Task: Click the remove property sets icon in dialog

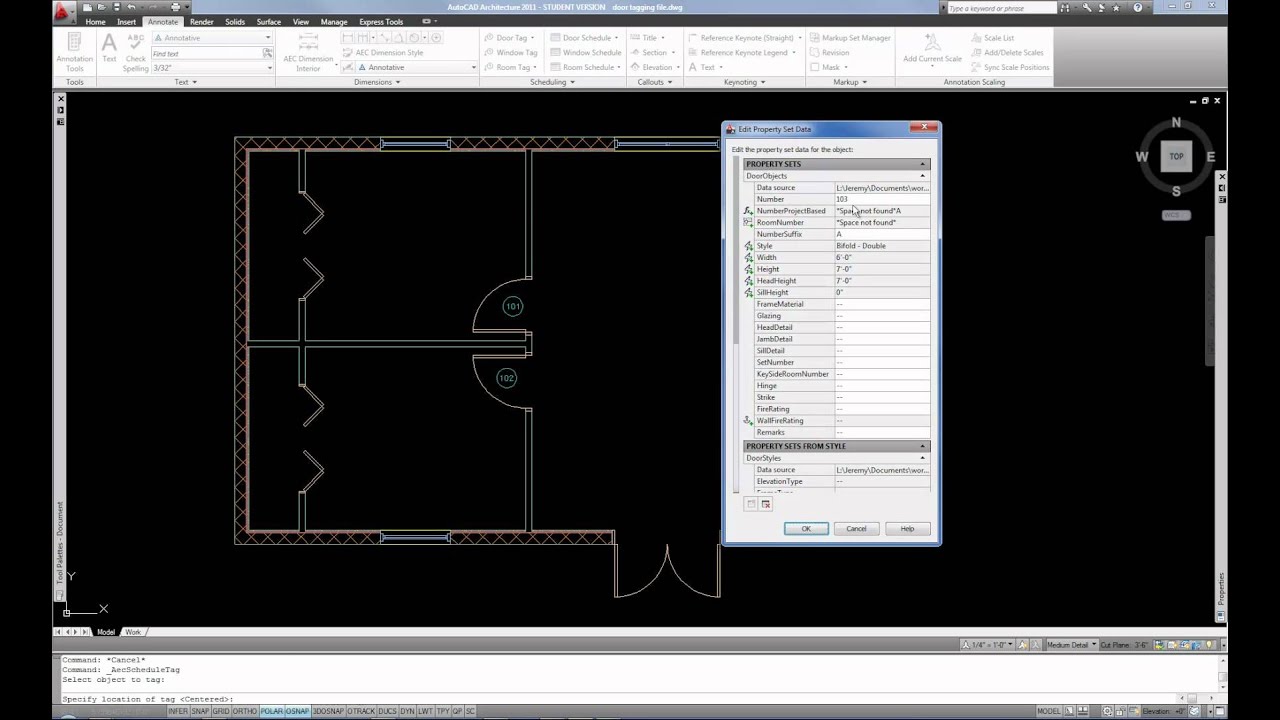Action: [x=766, y=504]
